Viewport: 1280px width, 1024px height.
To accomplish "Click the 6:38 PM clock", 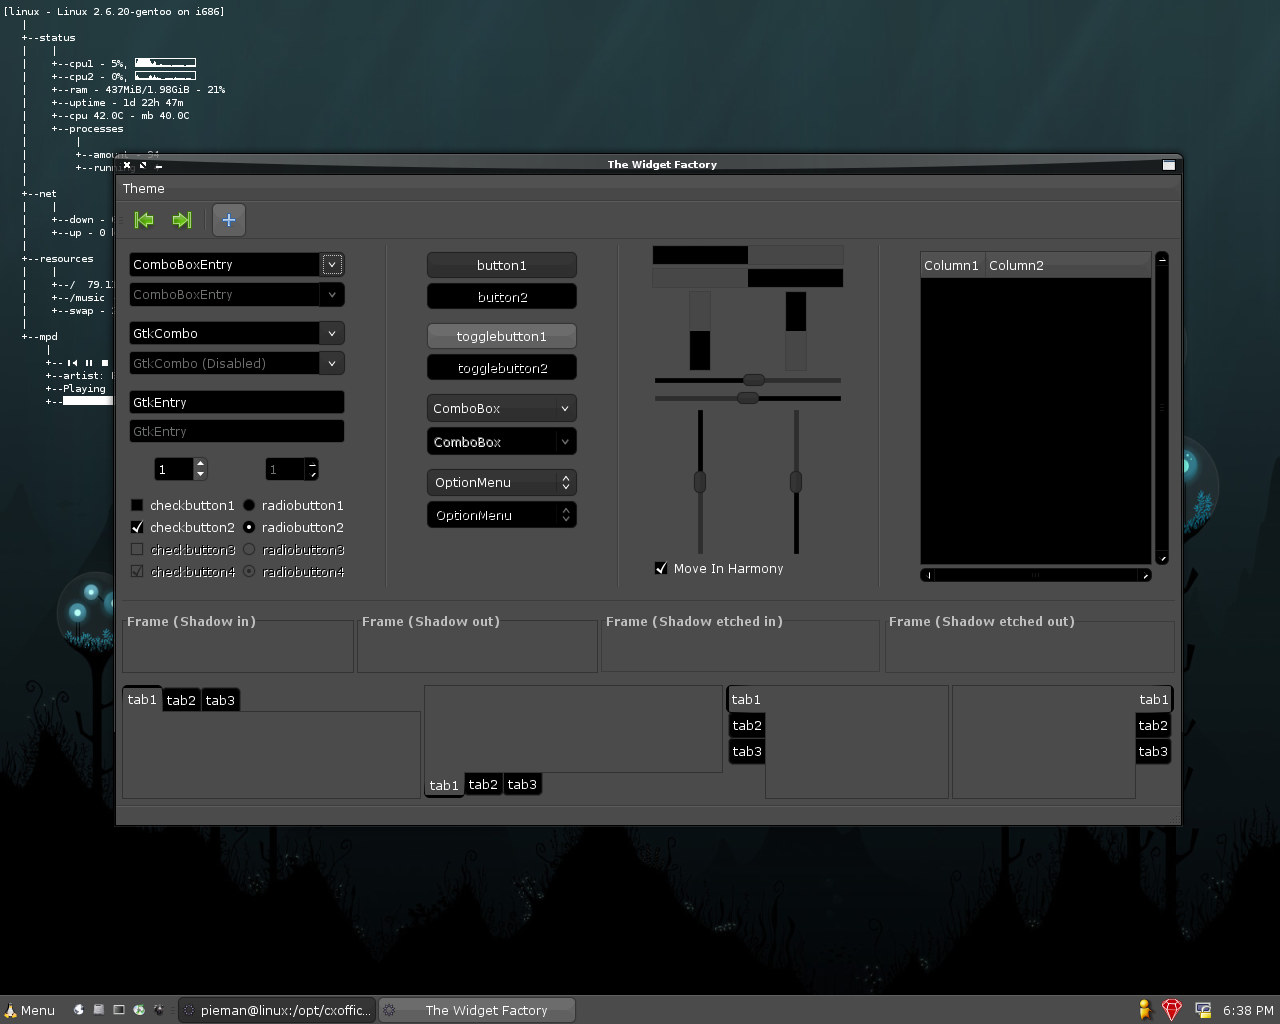I will pos(1248,1011).
